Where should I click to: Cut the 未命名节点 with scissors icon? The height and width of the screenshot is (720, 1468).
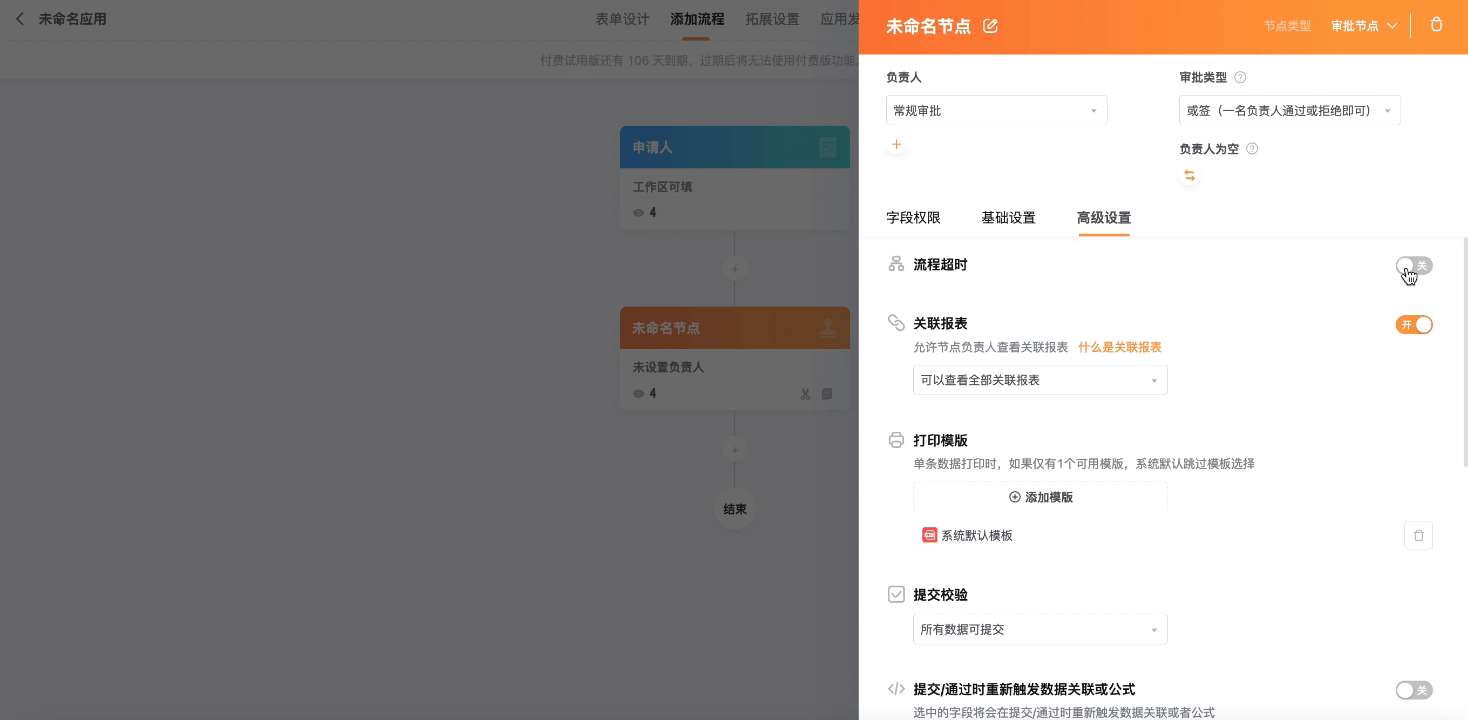coord(804,394)
